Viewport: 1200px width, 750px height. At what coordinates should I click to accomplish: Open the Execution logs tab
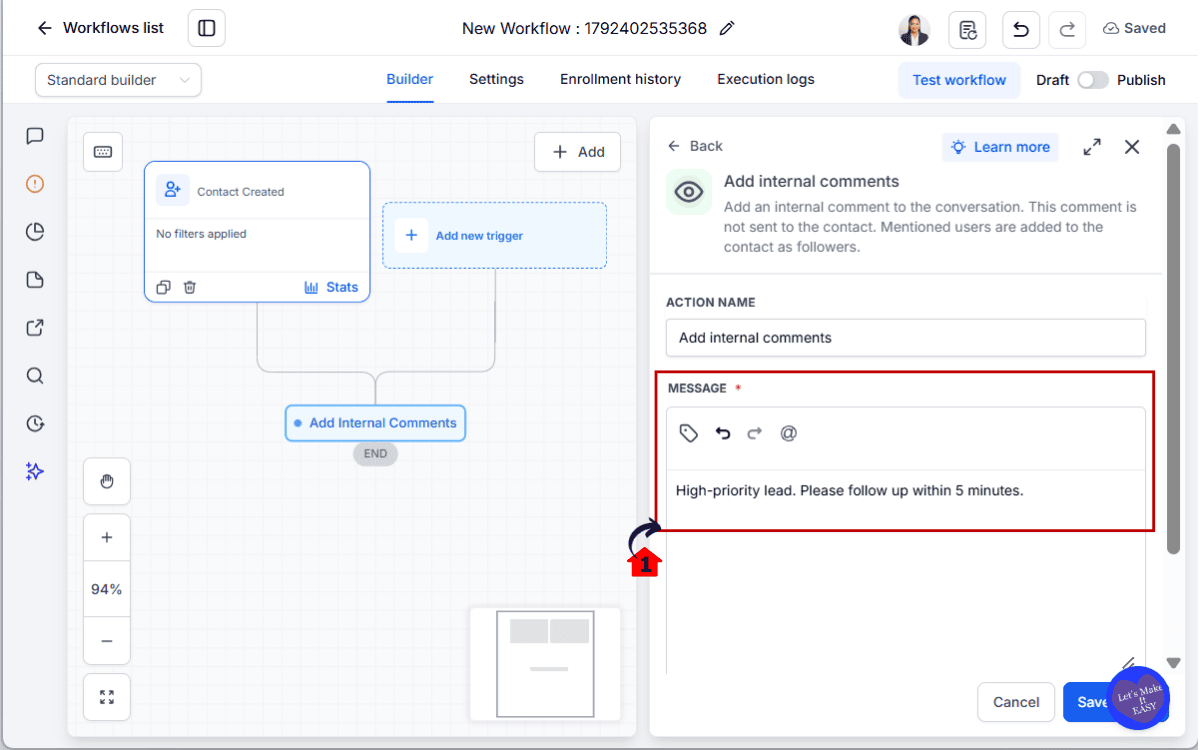coord(766,79)
